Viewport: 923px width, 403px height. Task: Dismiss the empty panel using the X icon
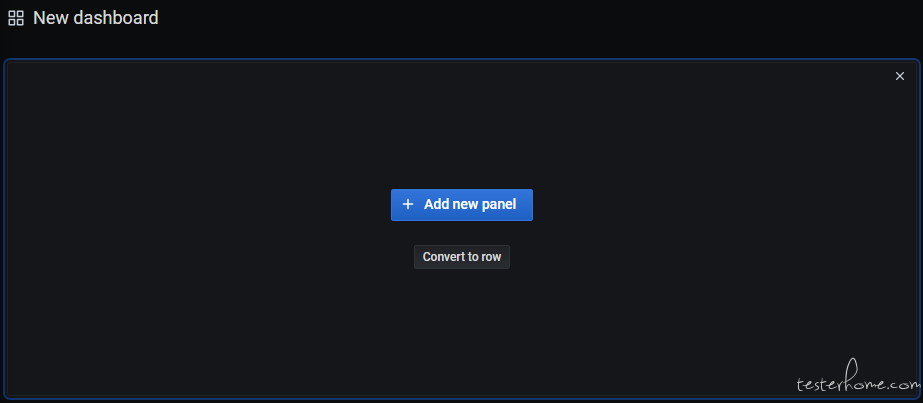pyautogui.click(x=899, y=76)
